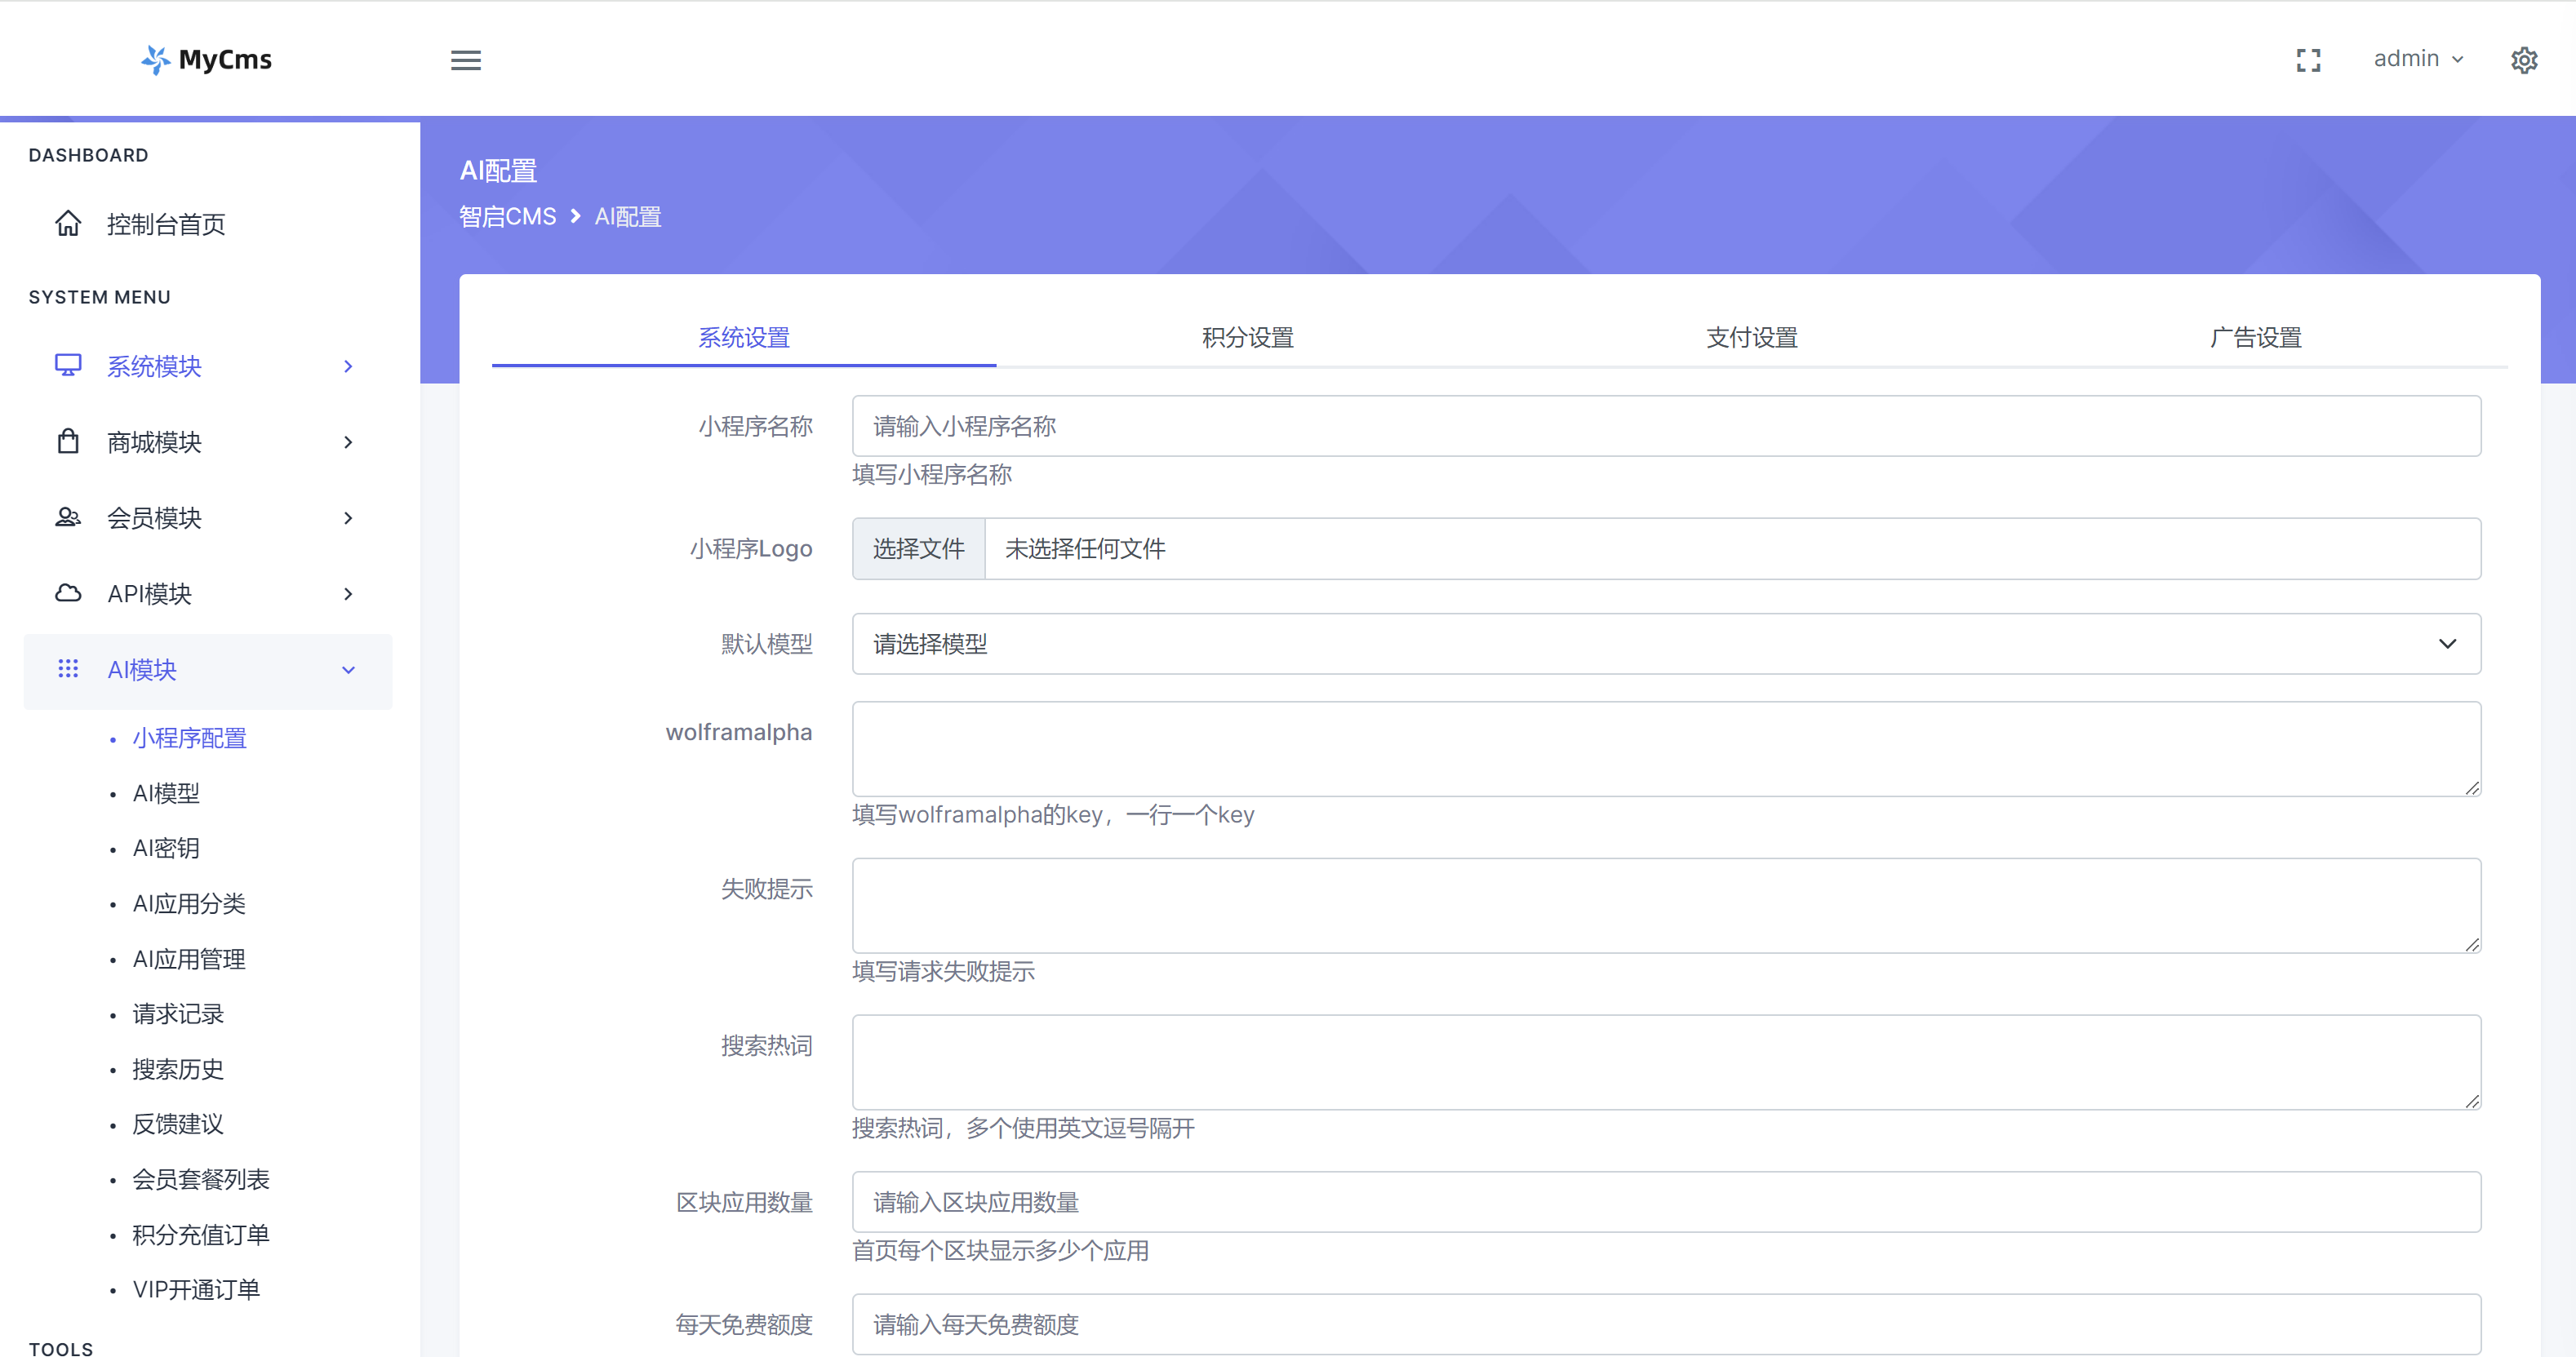This screenshot has width=2576, height=1357.
Task: Toggle the hamburger sidebar menu
Action: pyautogui.click(x=465, y=60)
